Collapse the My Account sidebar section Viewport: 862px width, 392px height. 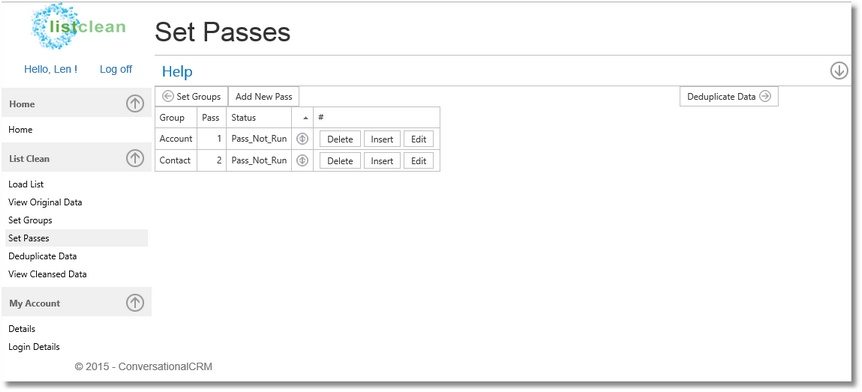click(135, 303)
